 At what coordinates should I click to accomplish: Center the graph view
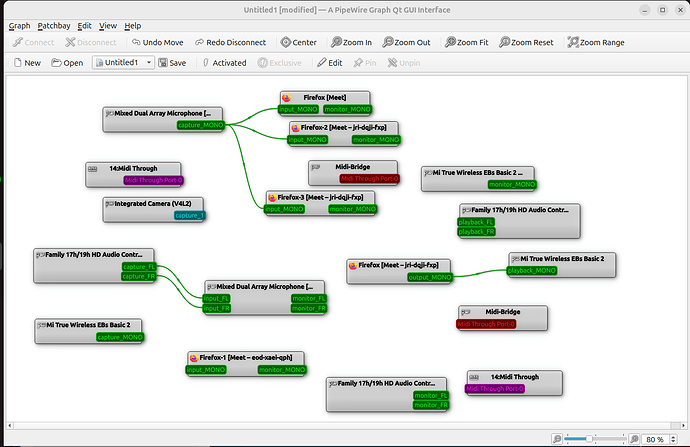[x=299, y=42]
